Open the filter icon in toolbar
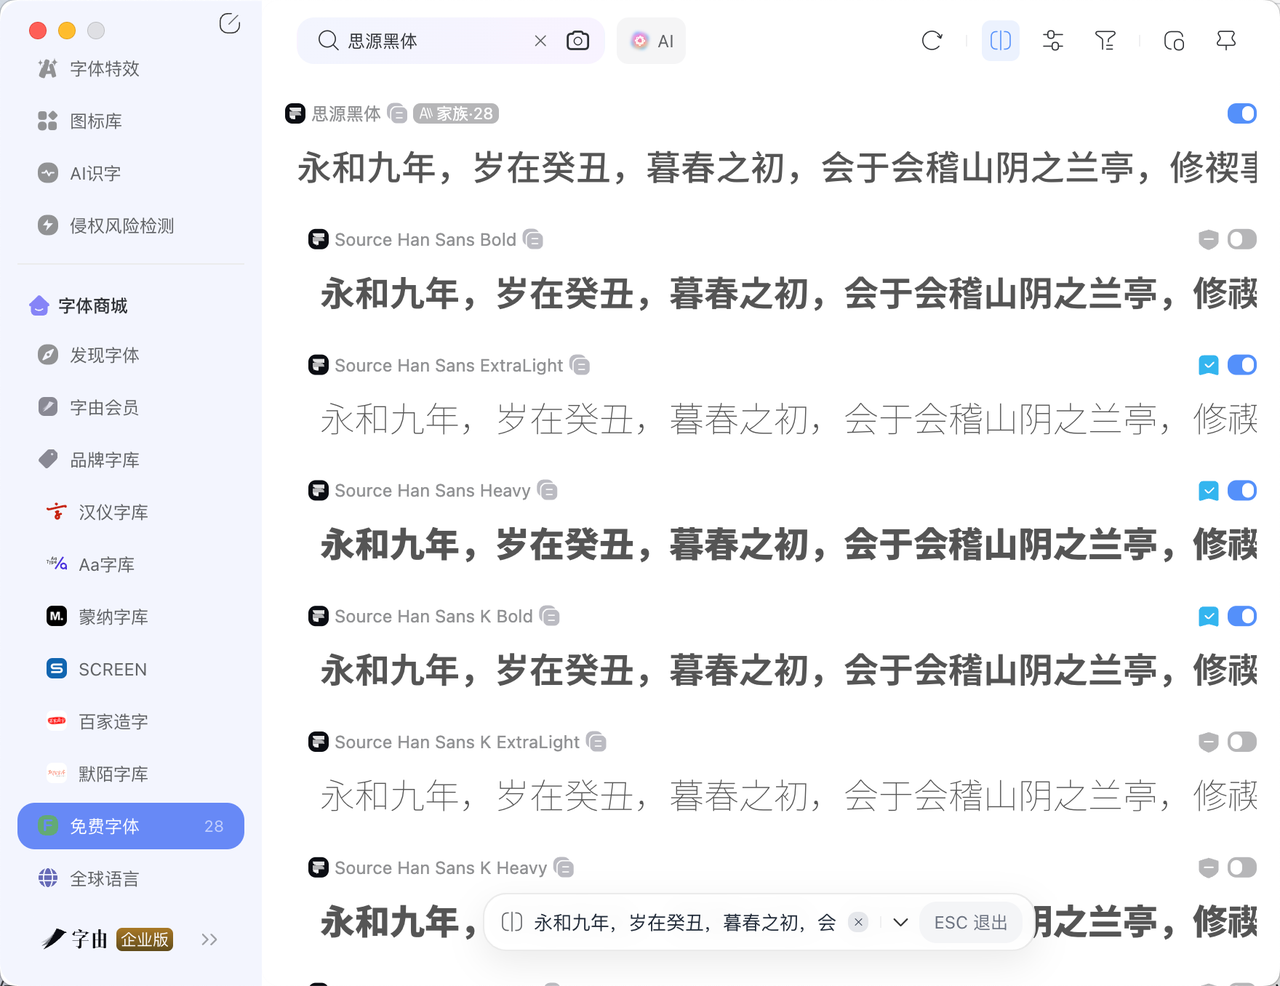The width and height of the screenshot is (1280, 986). tap(1105, 41)
